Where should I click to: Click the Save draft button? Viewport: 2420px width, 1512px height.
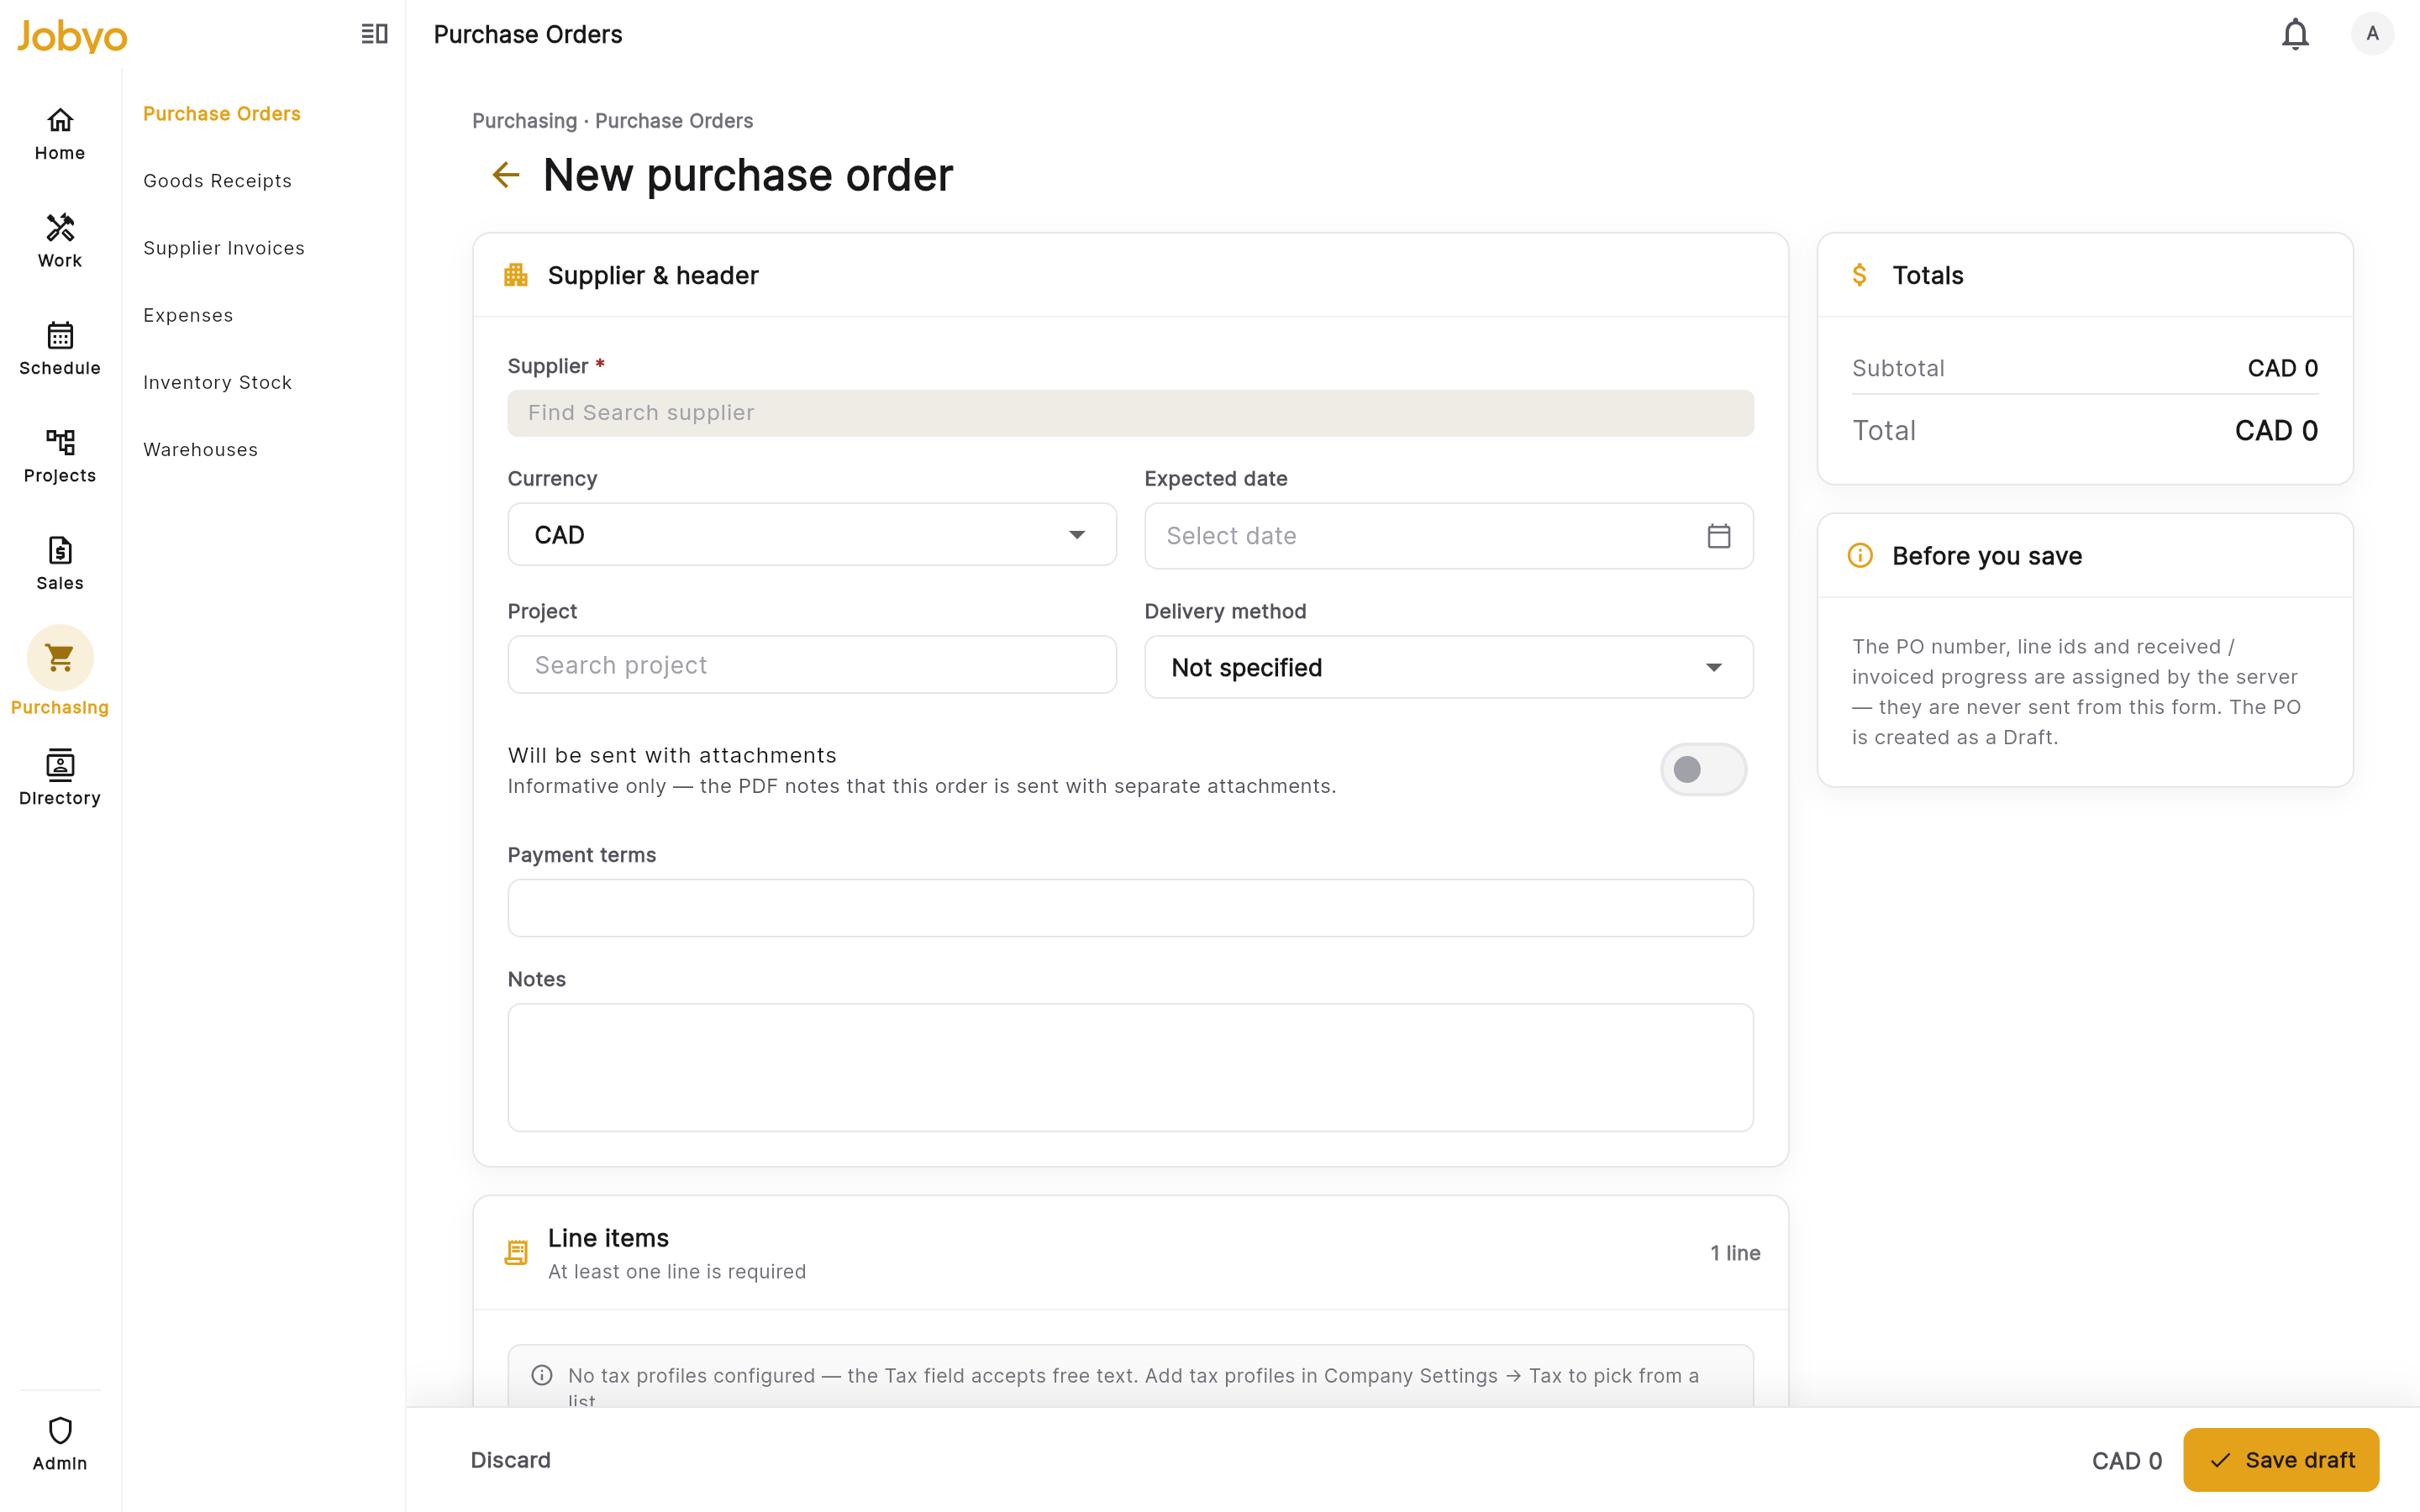(x=2281, y=1460)
